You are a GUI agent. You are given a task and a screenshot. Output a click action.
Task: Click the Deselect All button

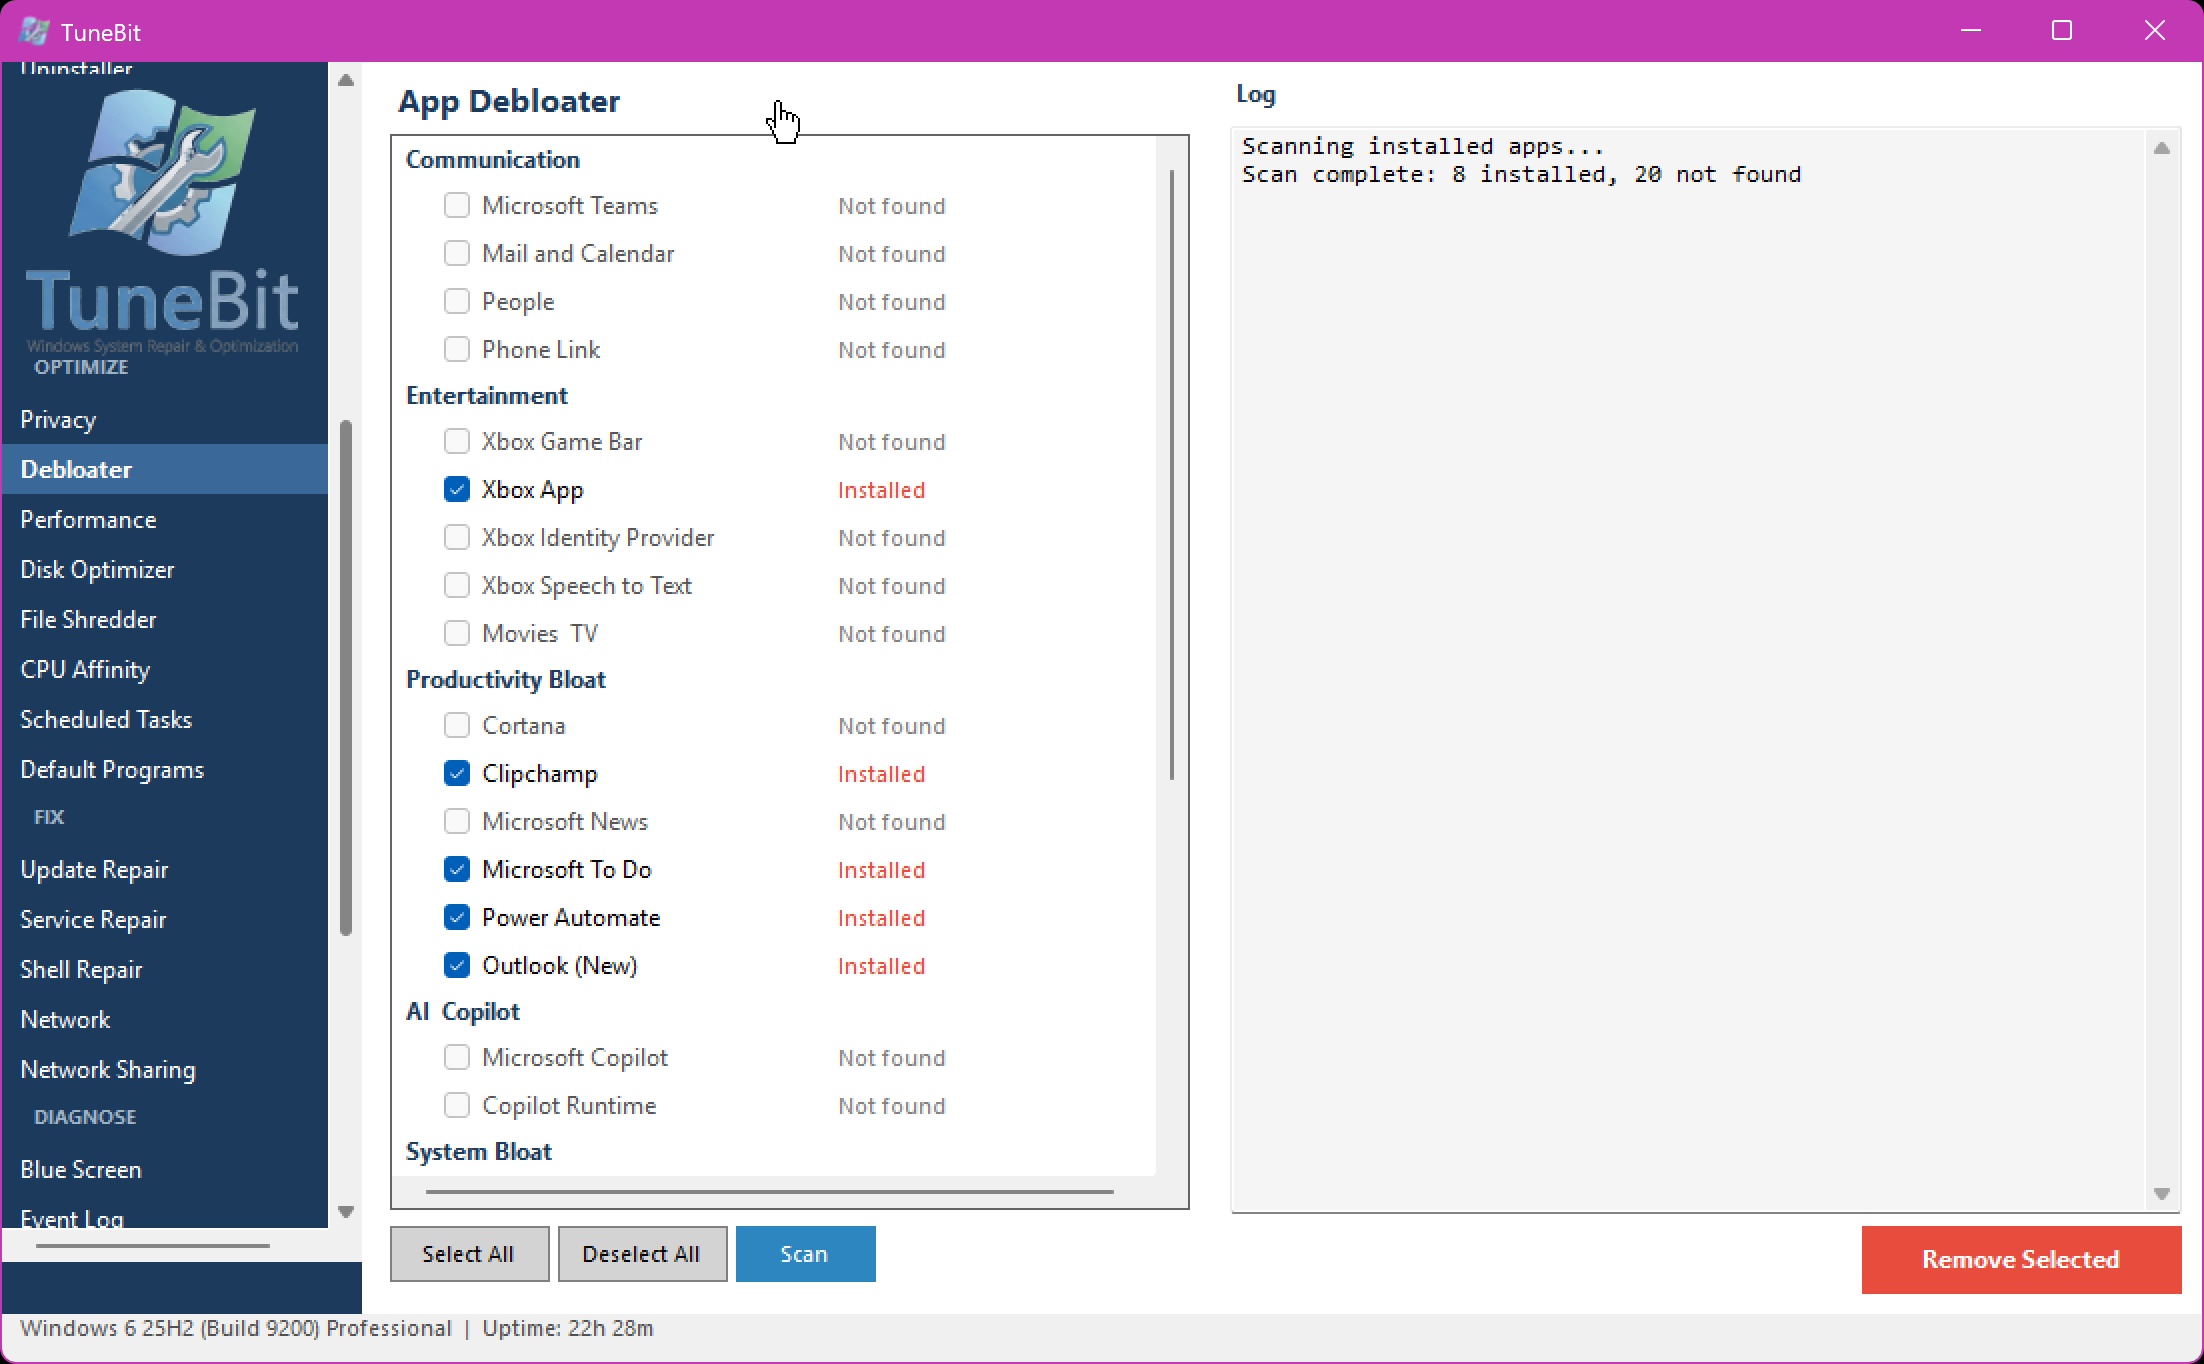pos(642,1254)
